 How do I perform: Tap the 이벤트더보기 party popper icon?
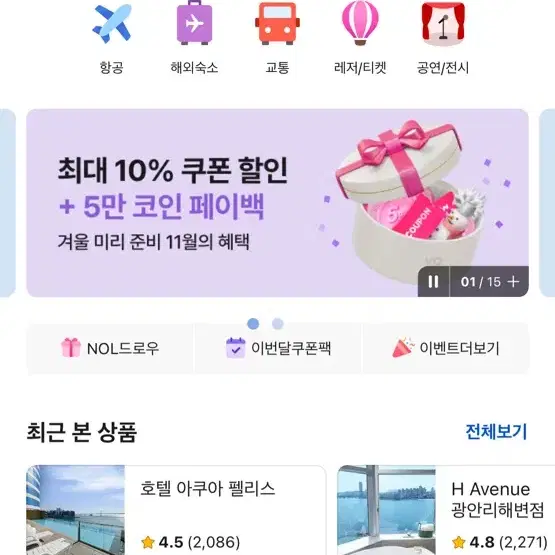coord(403,348)
